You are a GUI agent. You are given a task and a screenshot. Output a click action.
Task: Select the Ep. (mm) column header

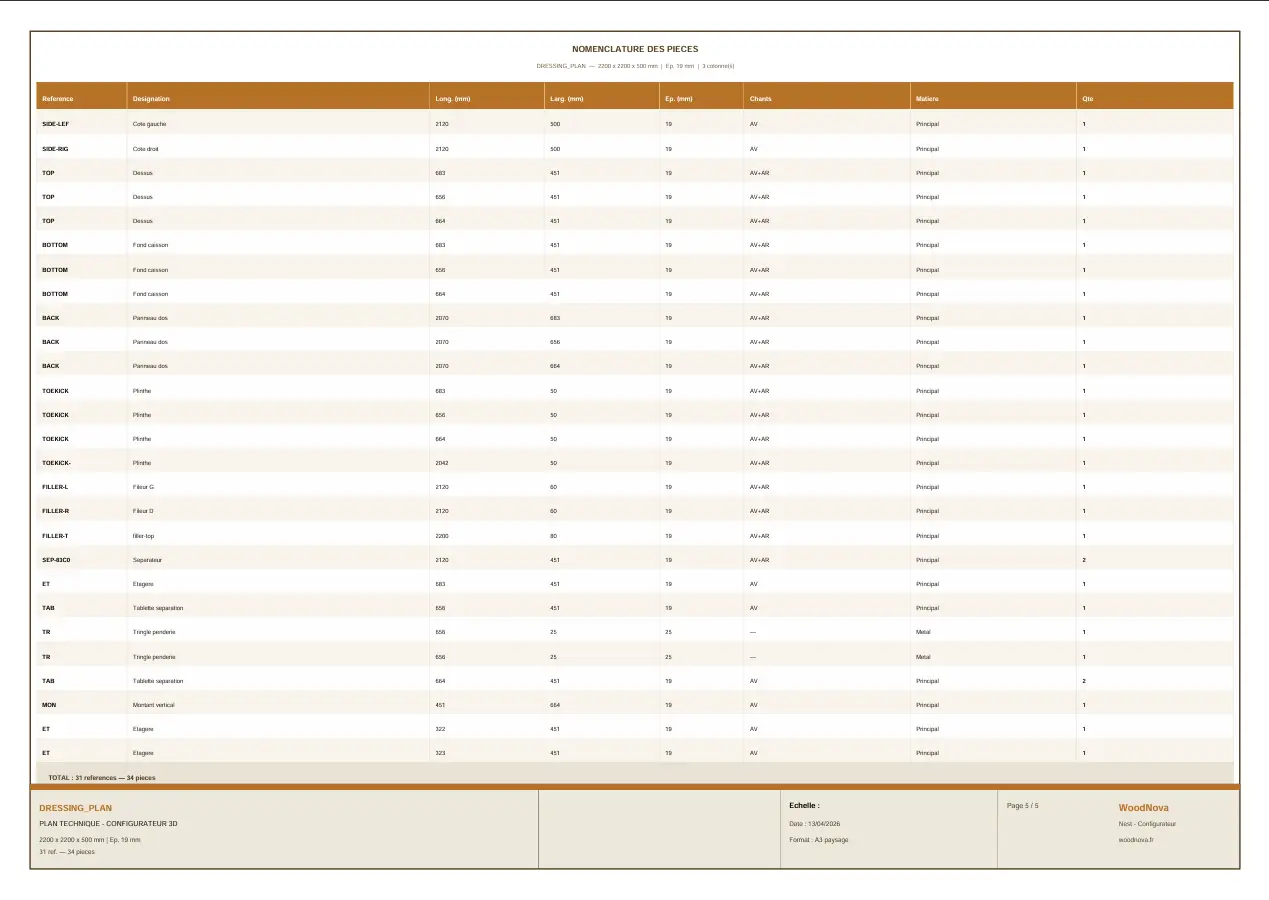[x=678, y=98]
